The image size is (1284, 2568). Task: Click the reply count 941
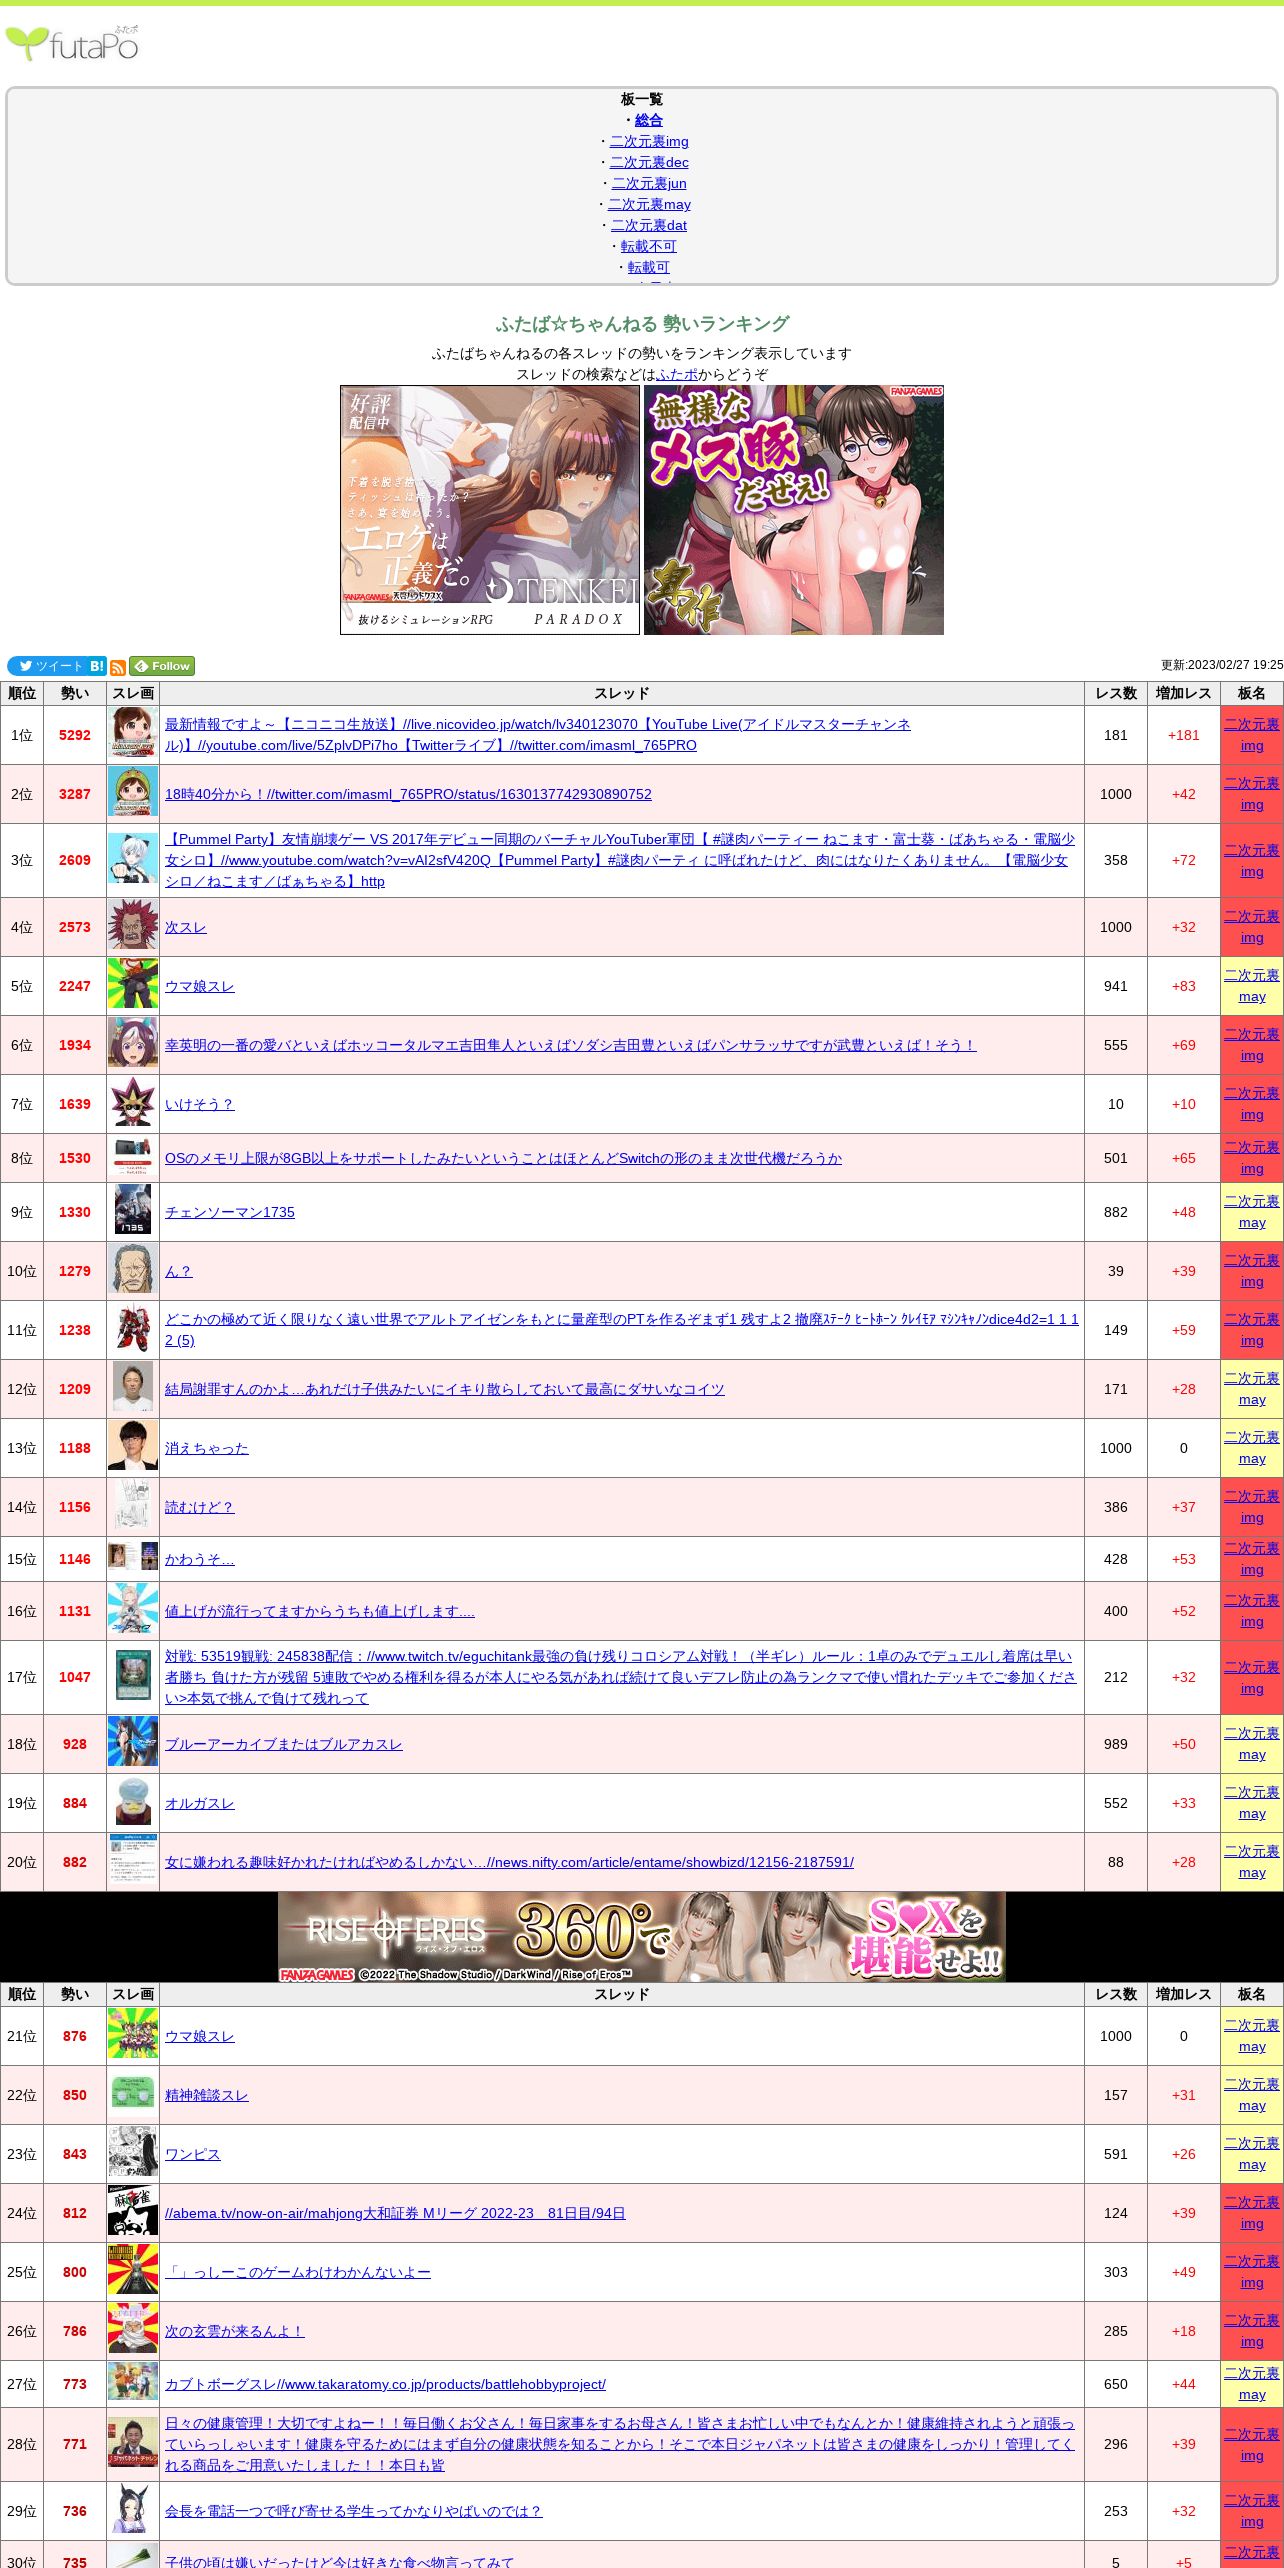[1116, 986]
